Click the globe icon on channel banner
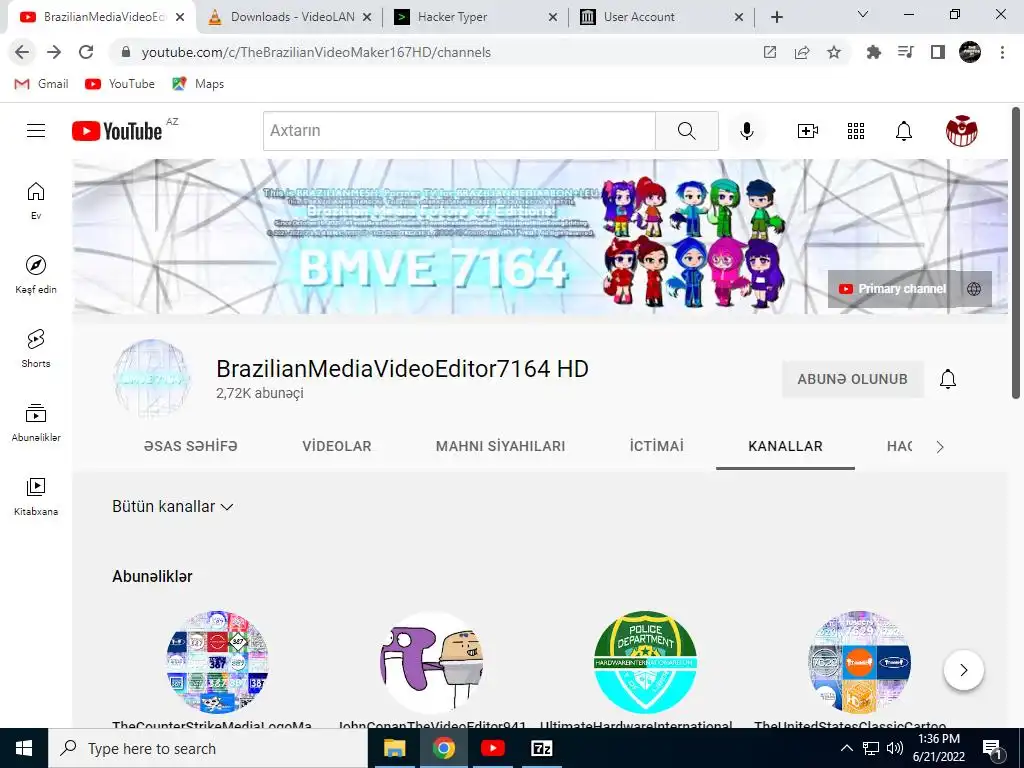1024x768 pixels. point(974,289)
